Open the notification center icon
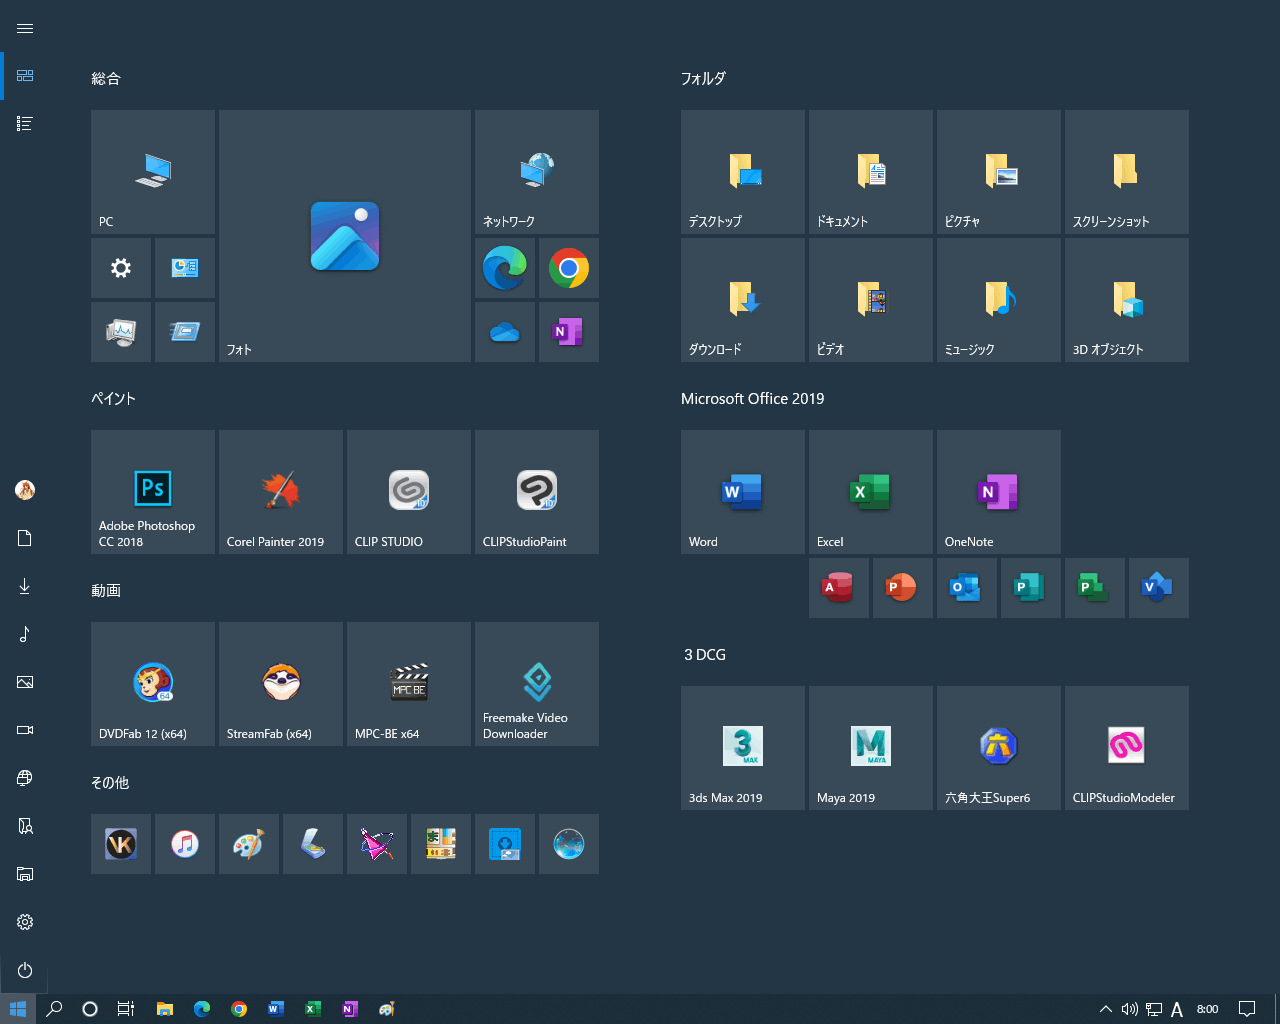 1247,1009
